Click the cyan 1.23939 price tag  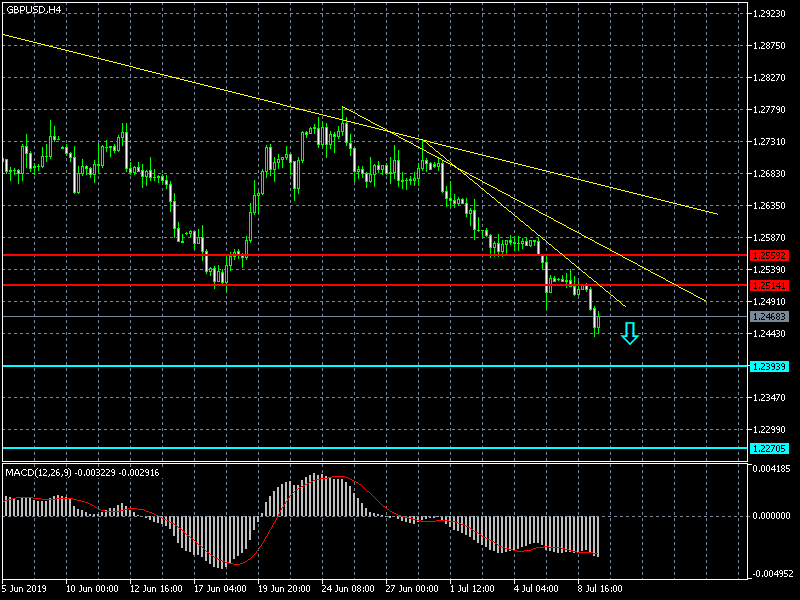click(x=769, y=366)
